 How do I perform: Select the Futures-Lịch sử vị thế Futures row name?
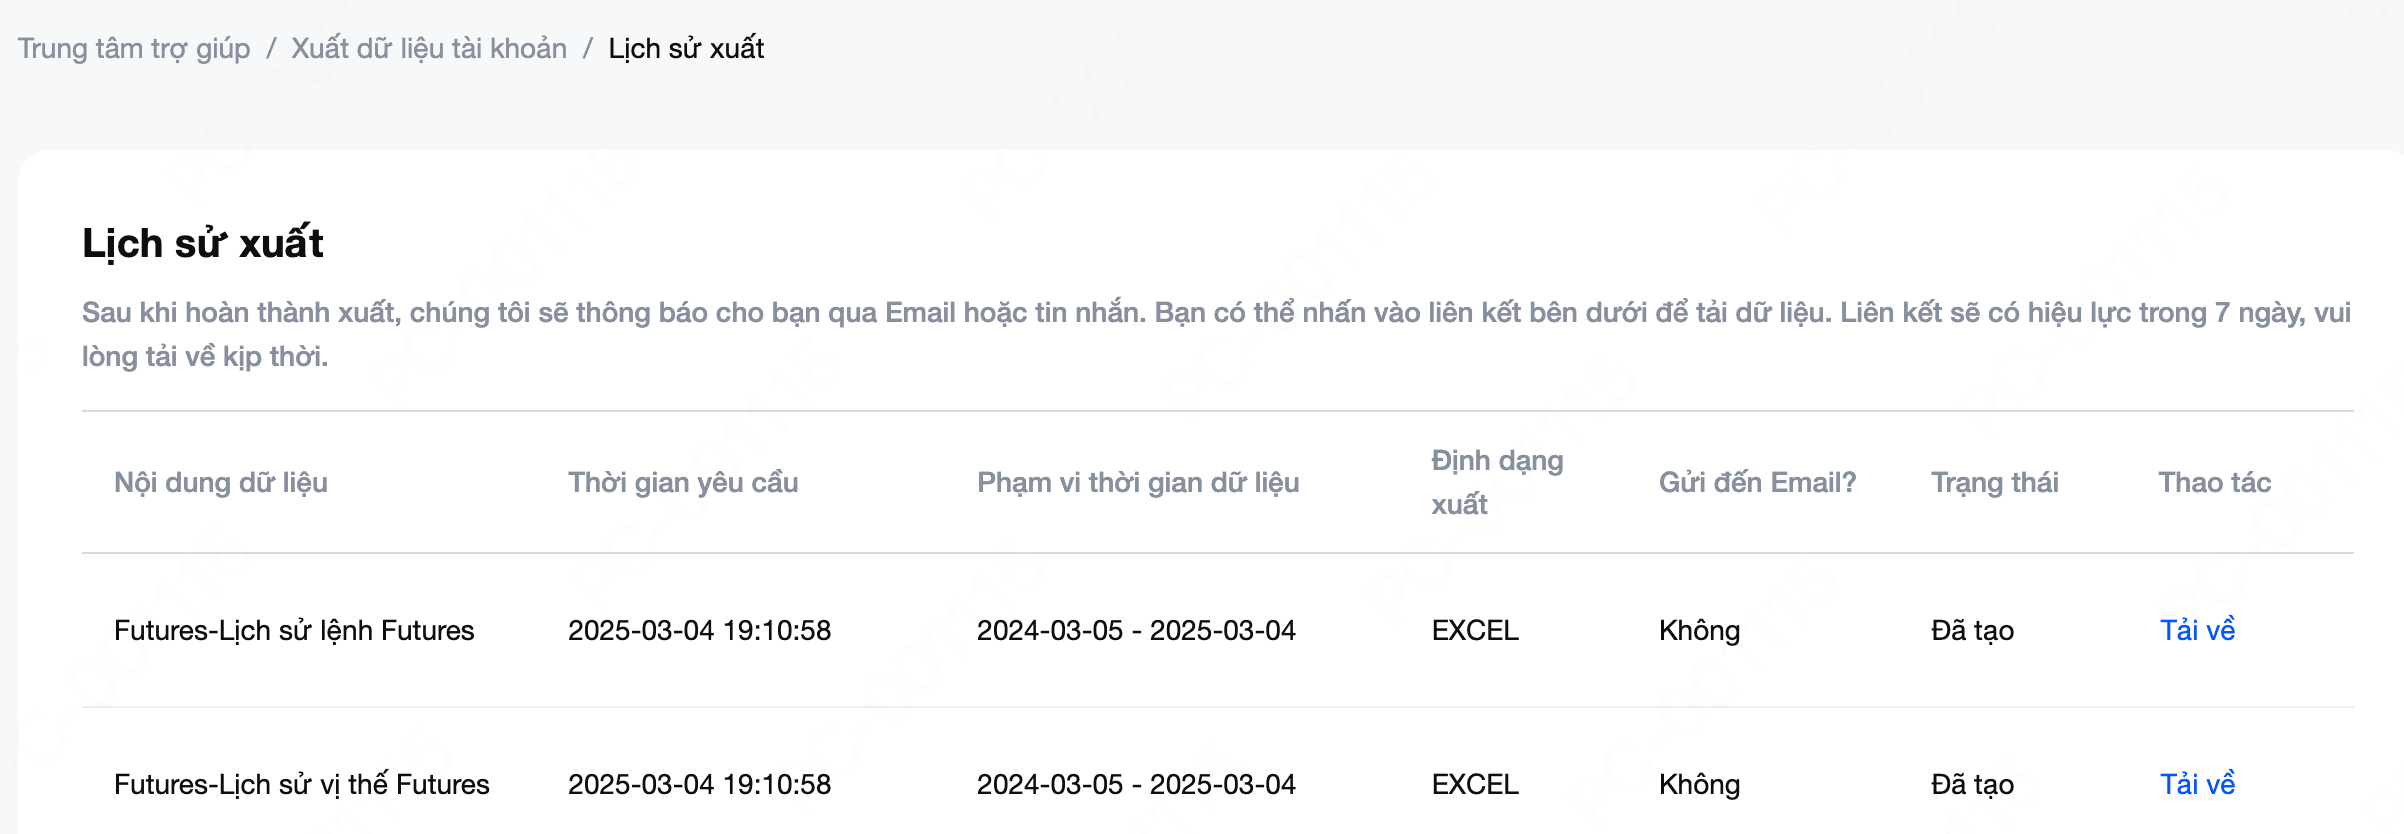pyautogui.click(x=301, y=784)
